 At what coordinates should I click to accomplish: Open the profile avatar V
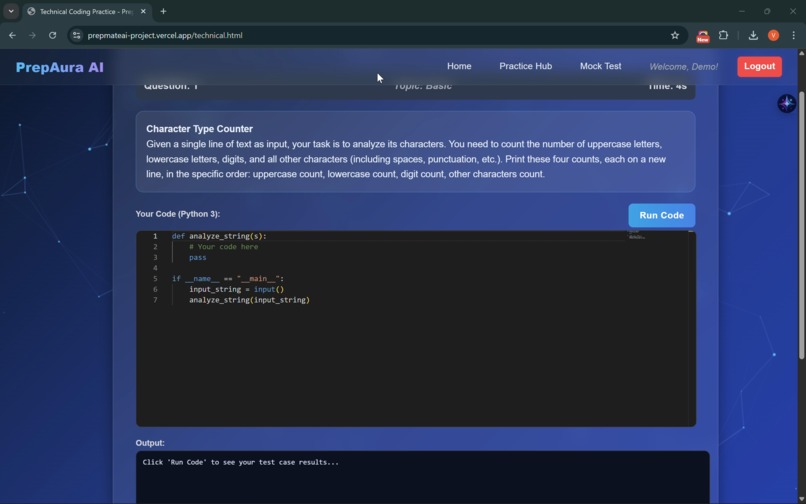click(773, 35)
